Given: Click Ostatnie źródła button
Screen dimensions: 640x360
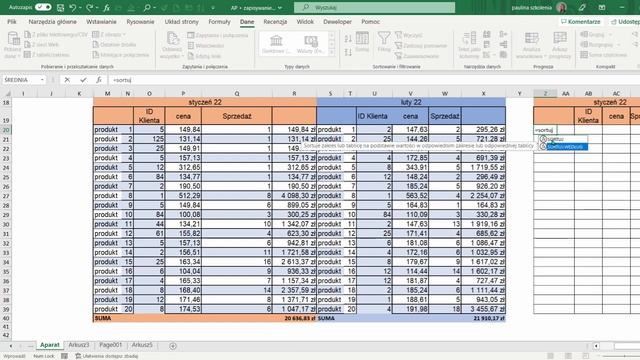Looking at the screenshot, I should tap(114, 44).
